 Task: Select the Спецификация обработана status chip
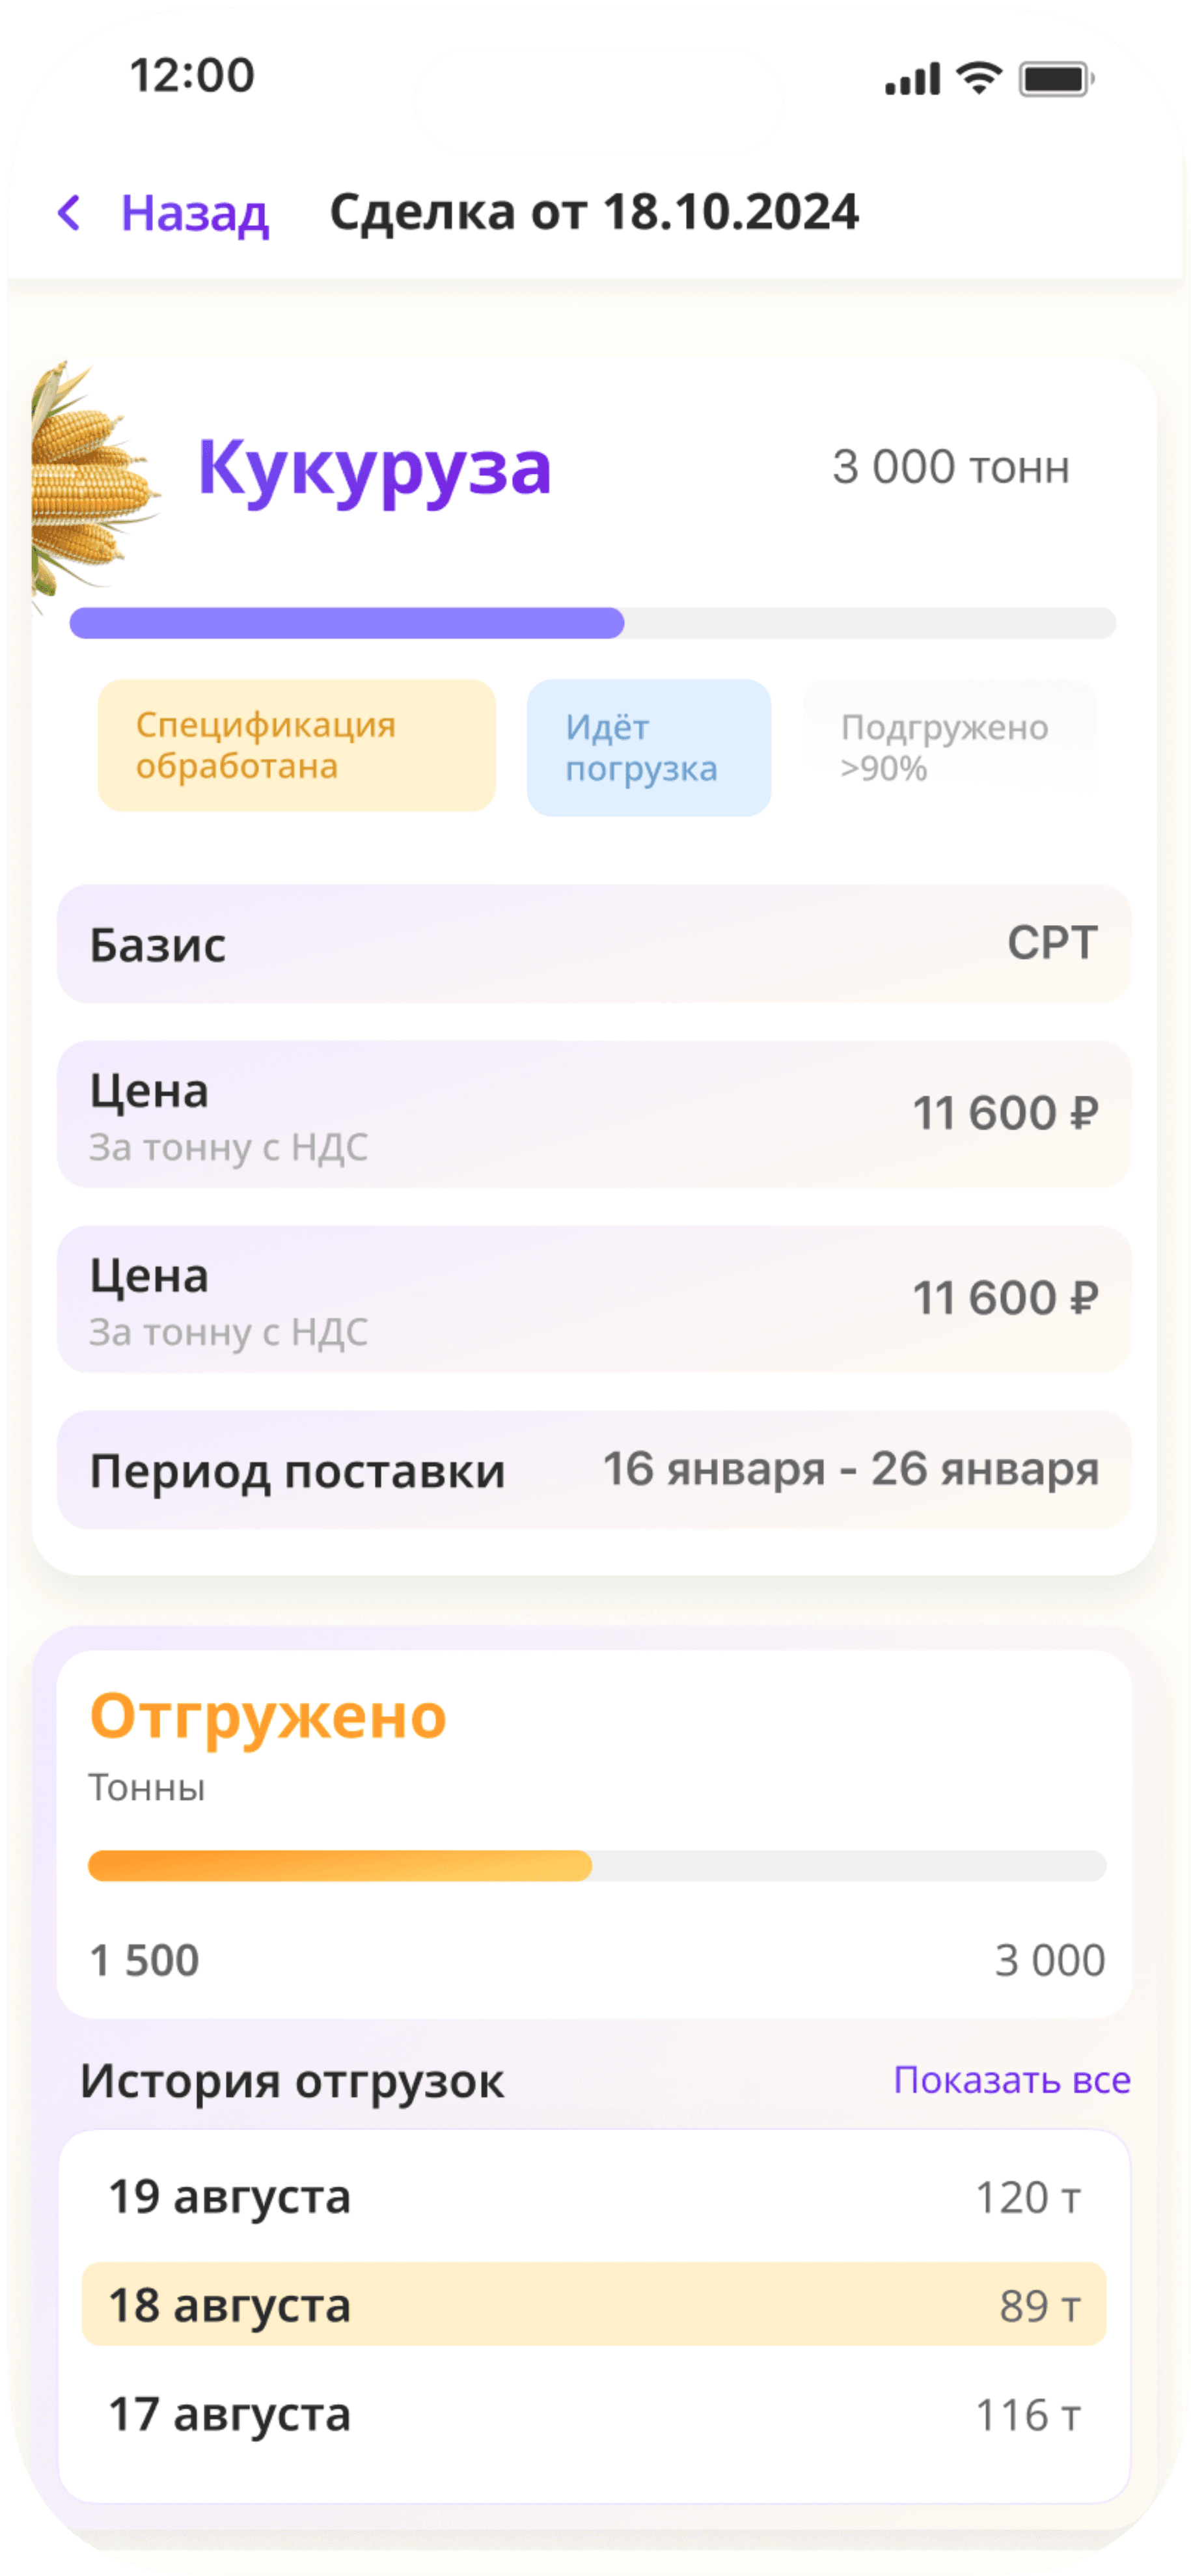click(296, 746)
